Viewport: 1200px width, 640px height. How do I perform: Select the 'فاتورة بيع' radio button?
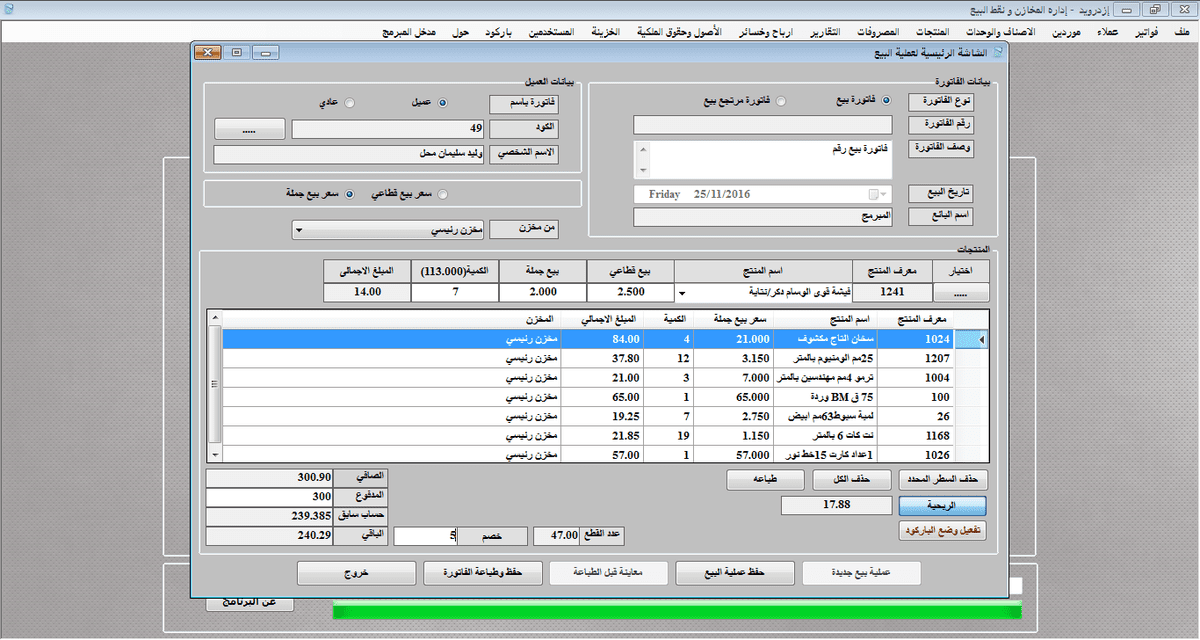tap(886, 101)
